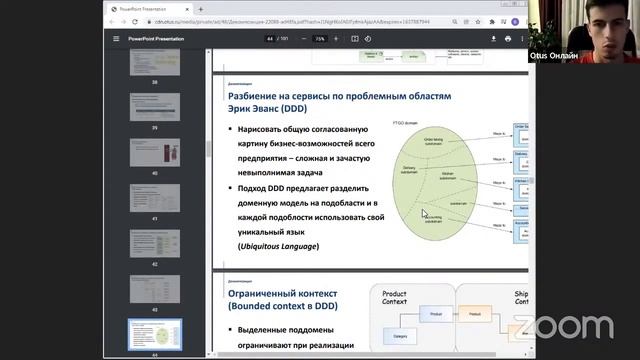Image resolution: width=640 pixels, height=360 pixels.
Task: Click the bullet text 'Нарисовать общую согласованную'
Action: pos(302,129)
